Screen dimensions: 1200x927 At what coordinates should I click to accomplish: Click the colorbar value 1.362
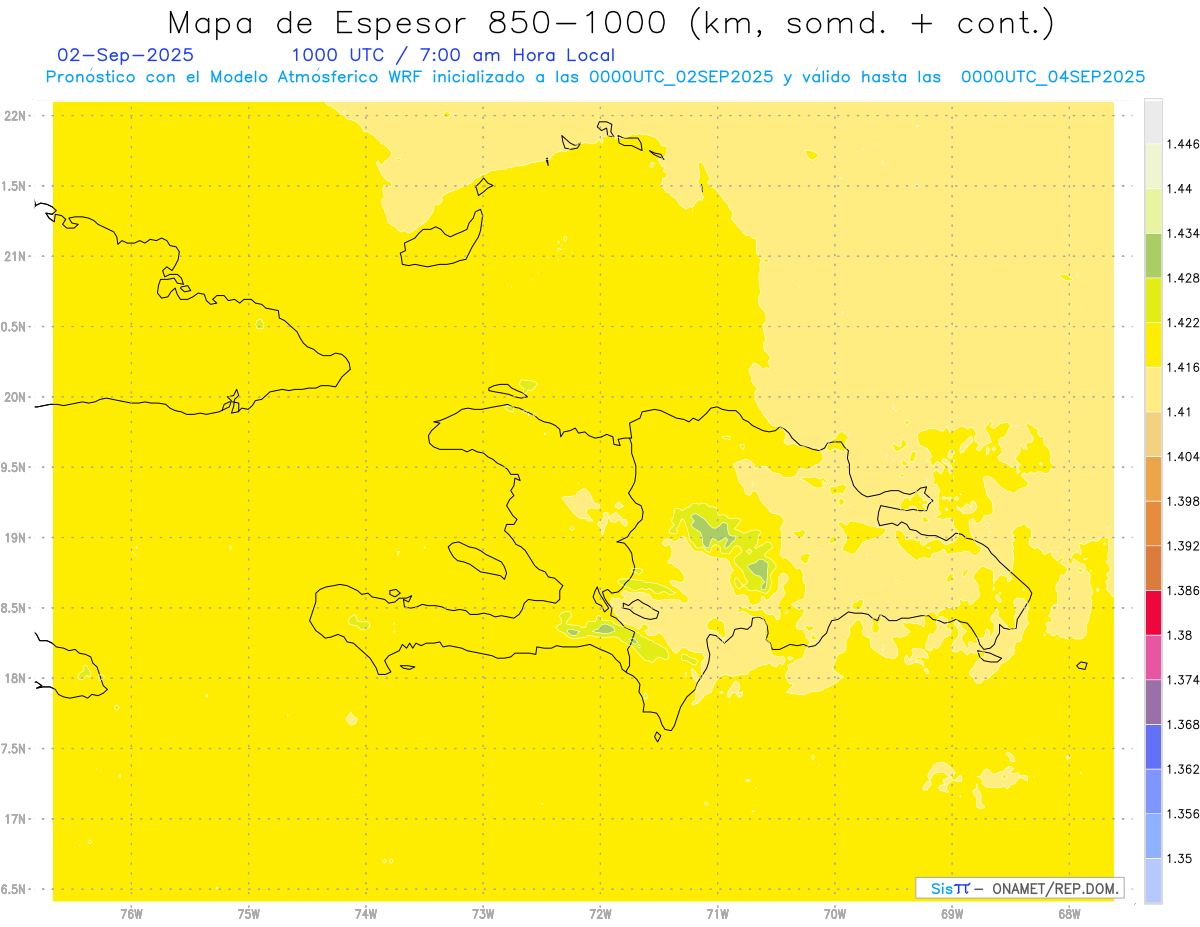(1185, 769)
